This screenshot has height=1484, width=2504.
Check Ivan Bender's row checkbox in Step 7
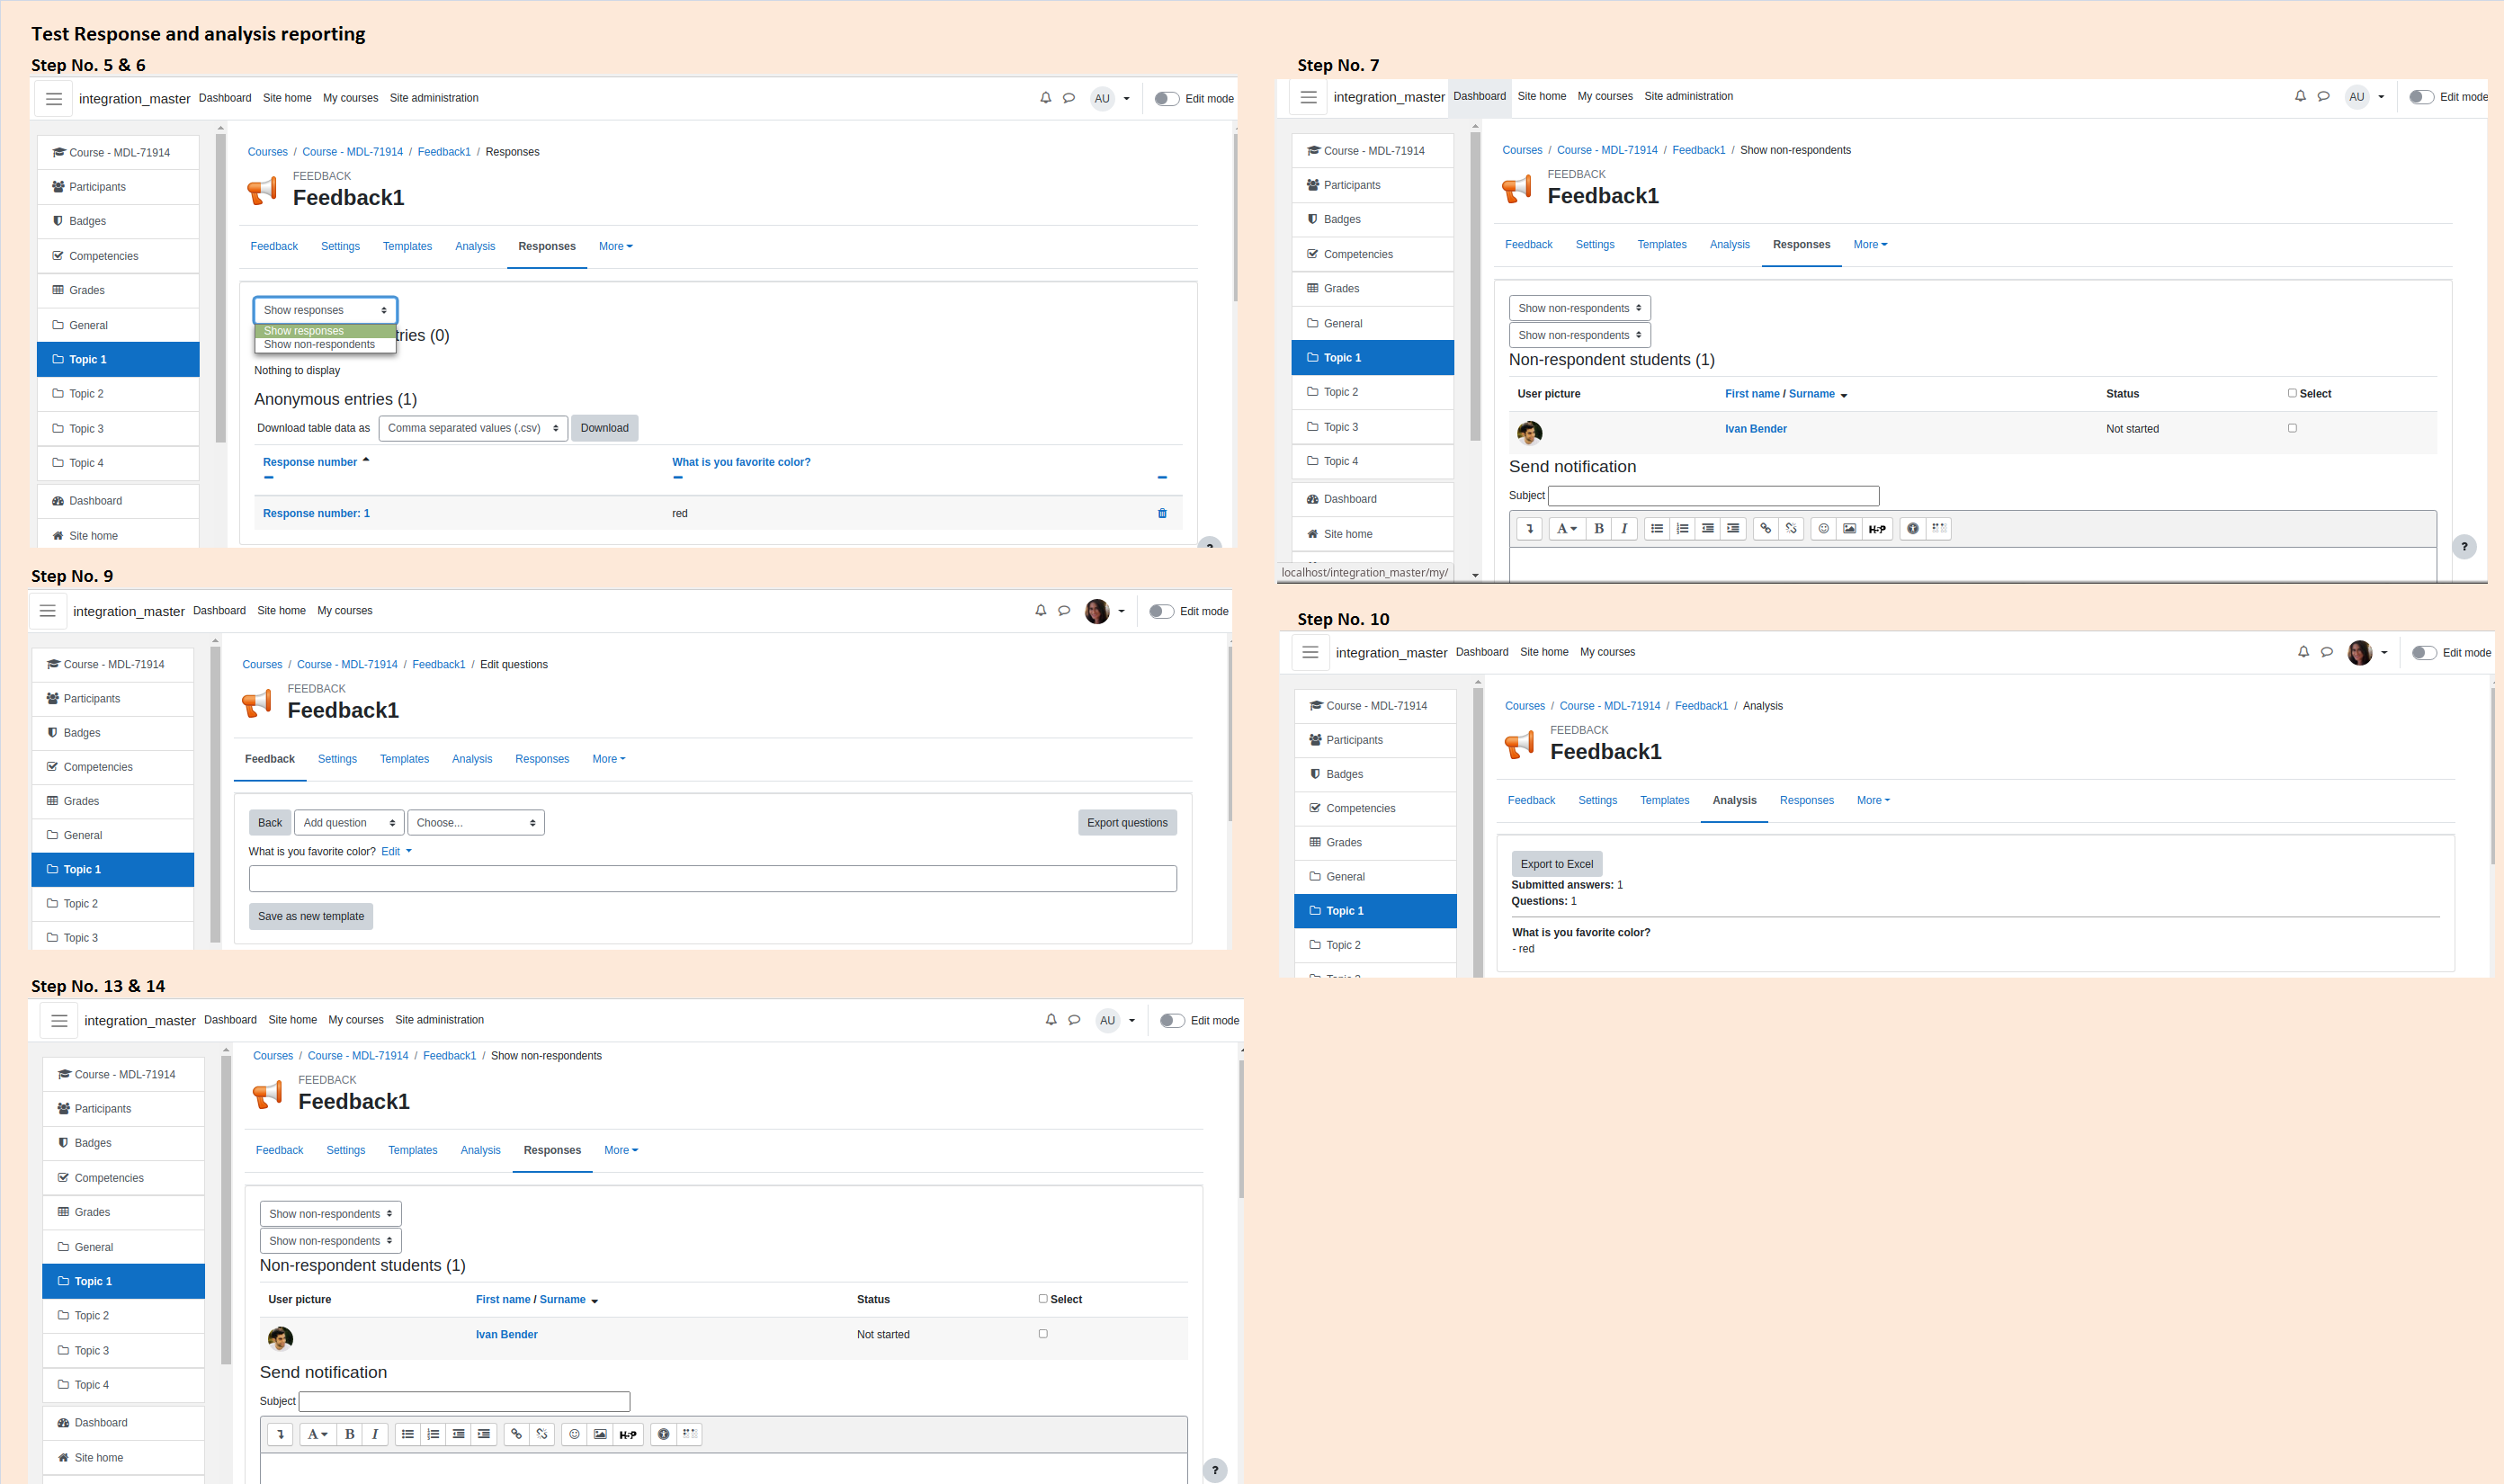point(2292,428)
